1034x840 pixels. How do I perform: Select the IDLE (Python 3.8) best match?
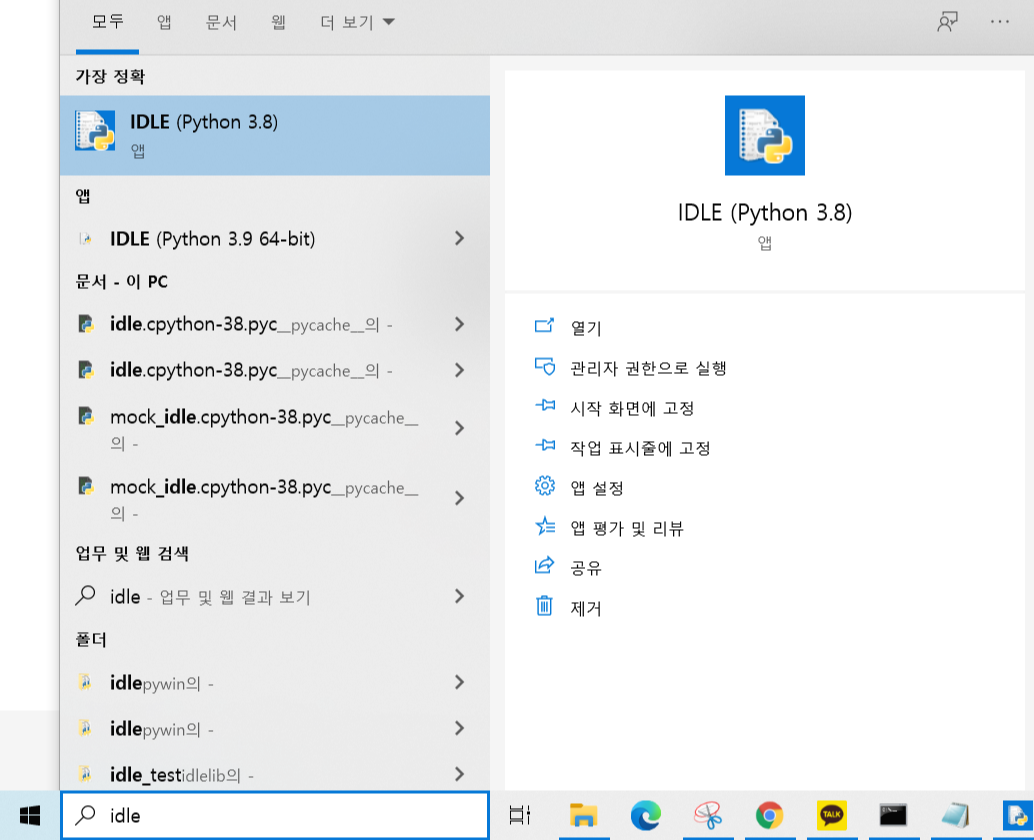click(275, 135)
